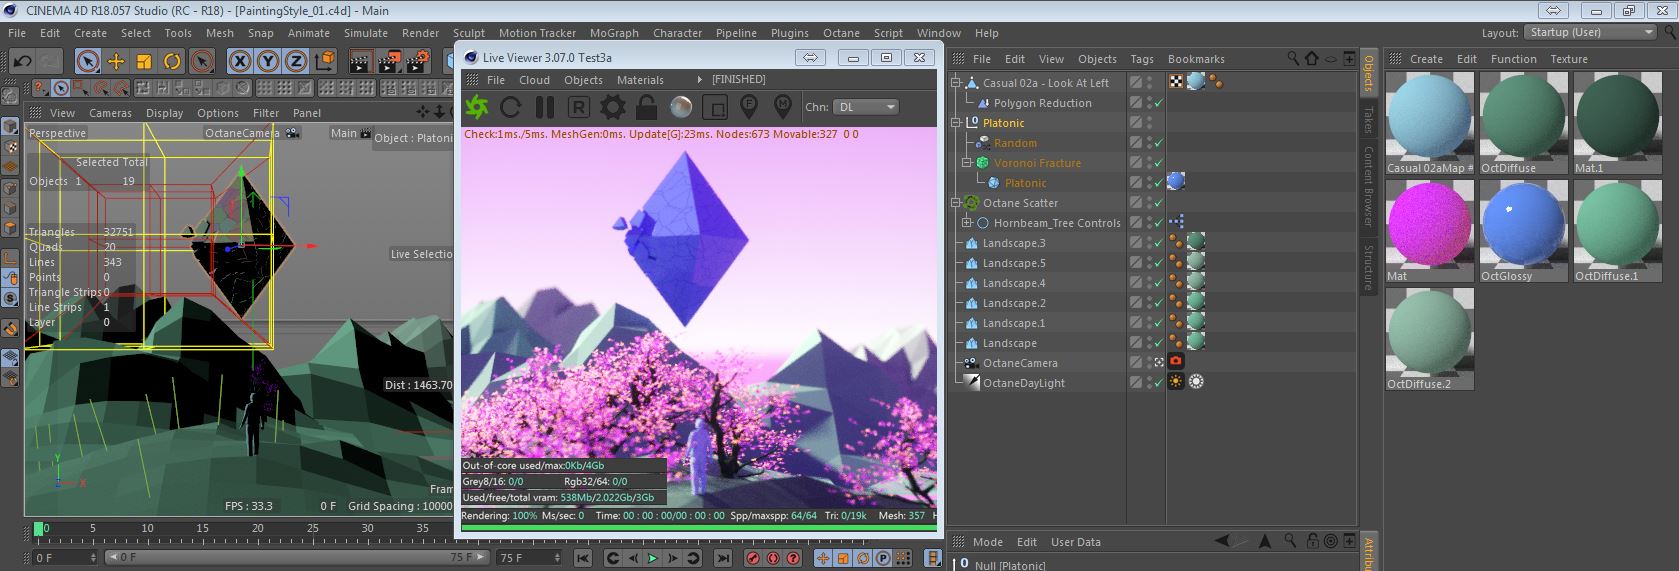The image size is (1679, 571).
Task: Send render to Octane Live Viewer
Action: click(477, 106)
